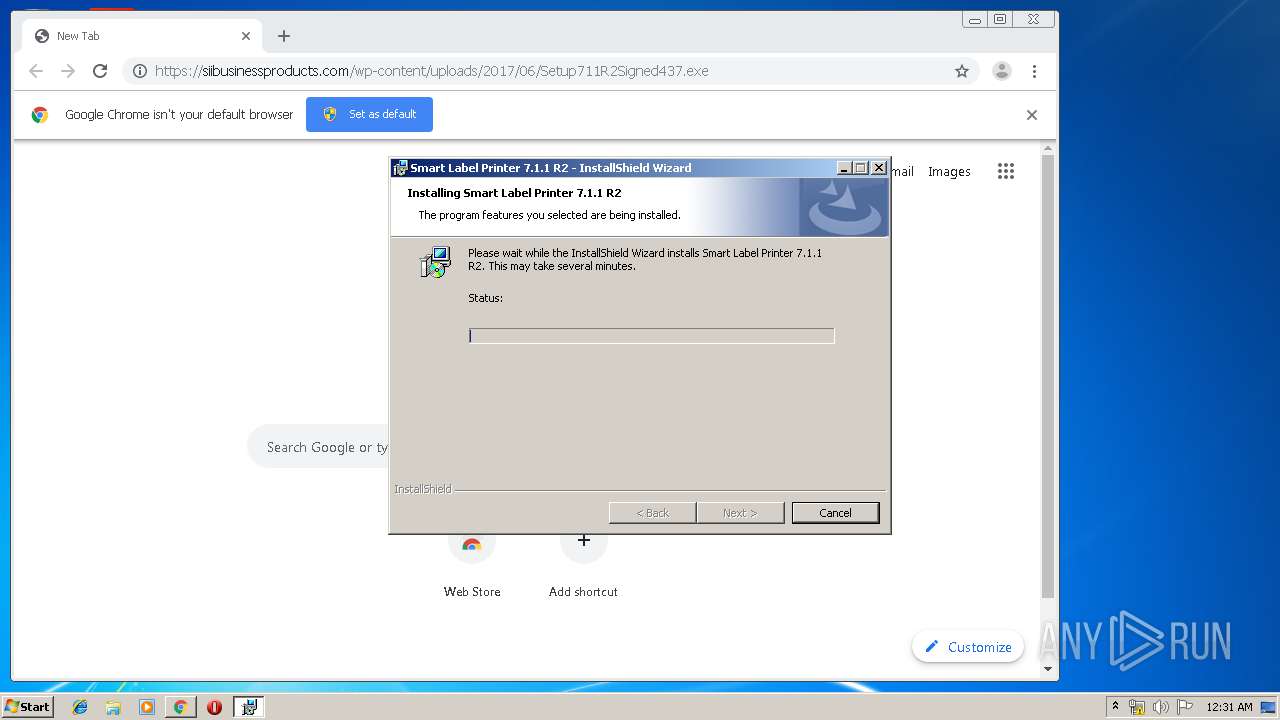1280x720 pixels.
Task: Close the New Tab tab
Action: [246, 36]
